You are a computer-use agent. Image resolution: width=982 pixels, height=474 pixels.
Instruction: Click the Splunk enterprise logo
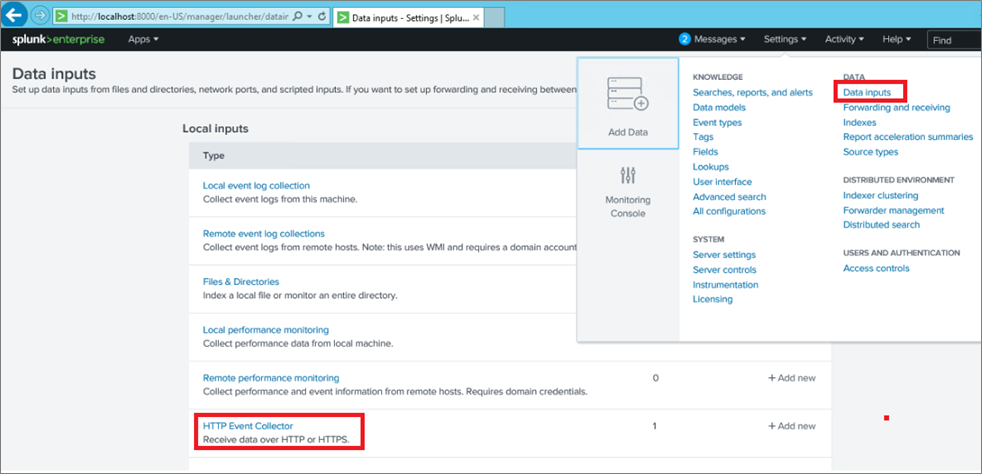[58, 39]
